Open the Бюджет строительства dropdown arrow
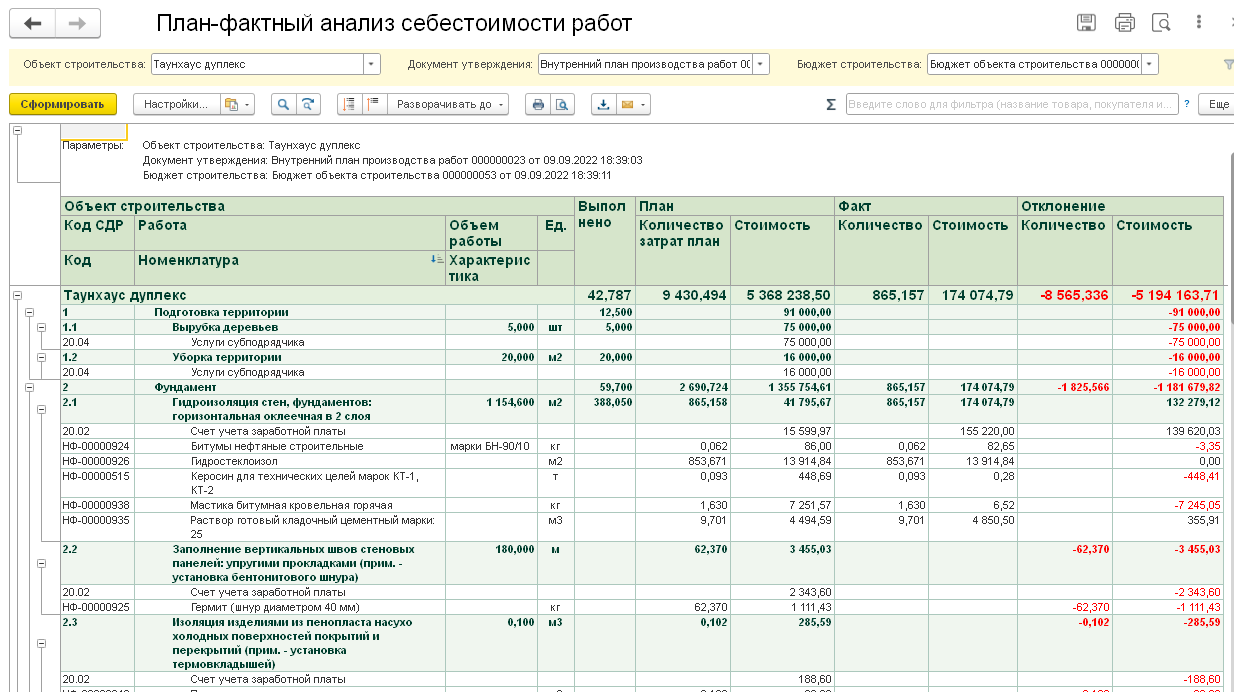The width and height of the screenshot is (1234, 692). tap(1150, 64)
